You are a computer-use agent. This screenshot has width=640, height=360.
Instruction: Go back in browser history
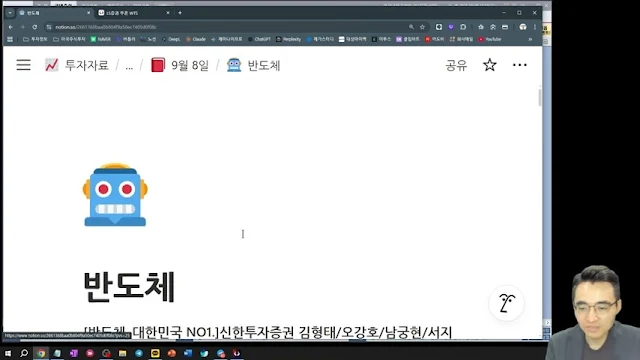[11, 27]
